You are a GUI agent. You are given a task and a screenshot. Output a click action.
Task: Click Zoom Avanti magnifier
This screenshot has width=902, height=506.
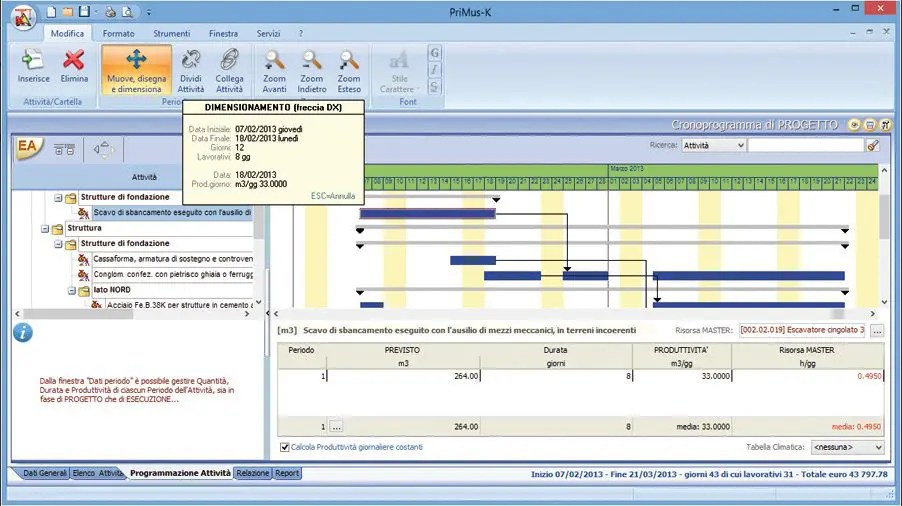pos(274,71)
